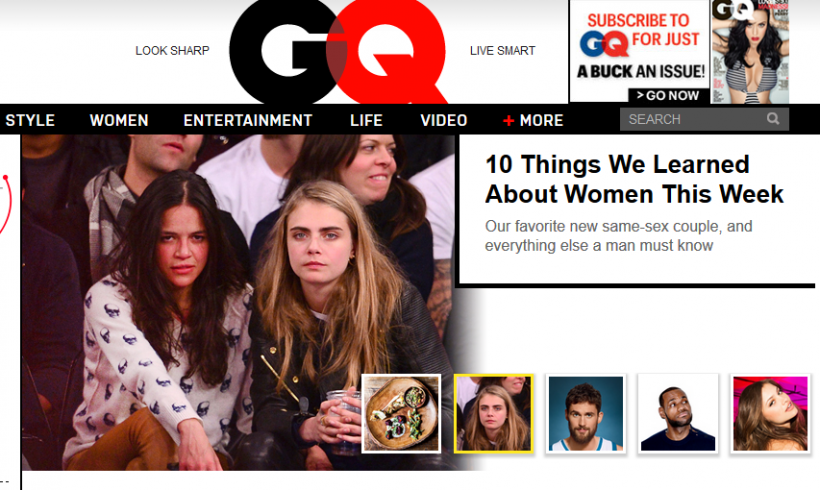This screenshot has width=820, height=490.
Task: Click the red plus icon beside MORE
Action: point(508,121)
